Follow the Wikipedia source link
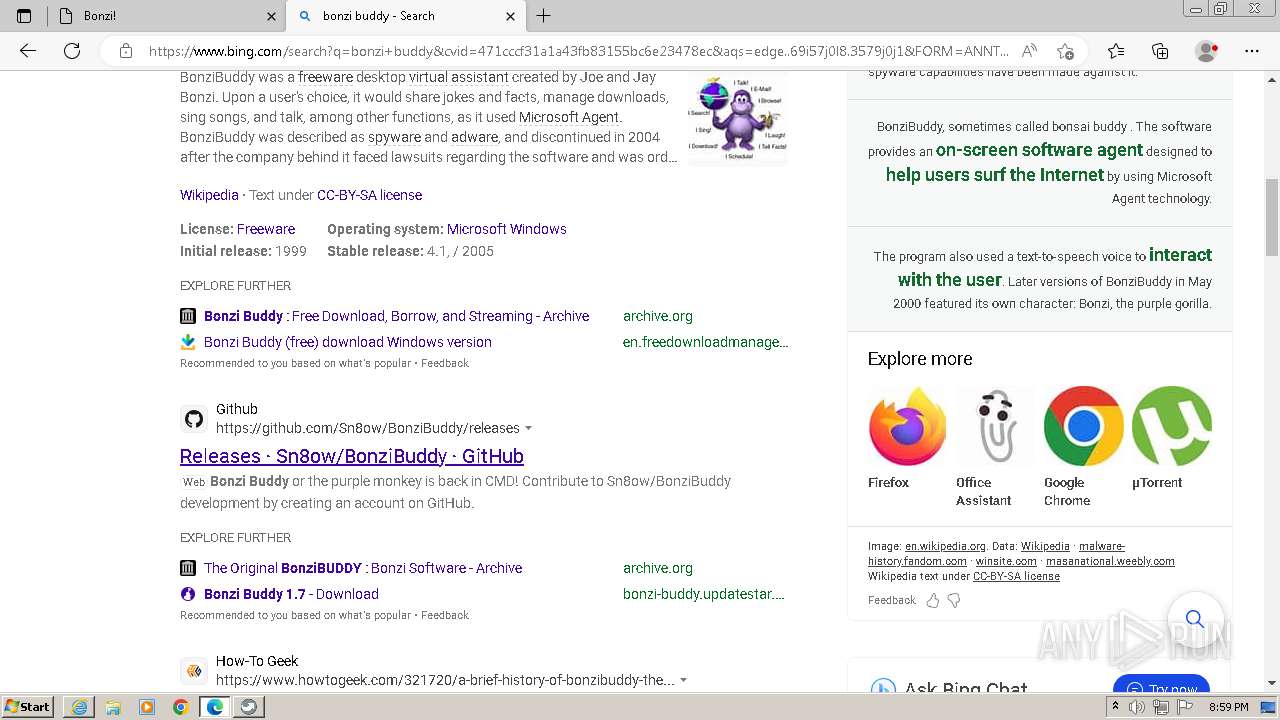Viewport: 1280px width, 720px height. (209, 195)
